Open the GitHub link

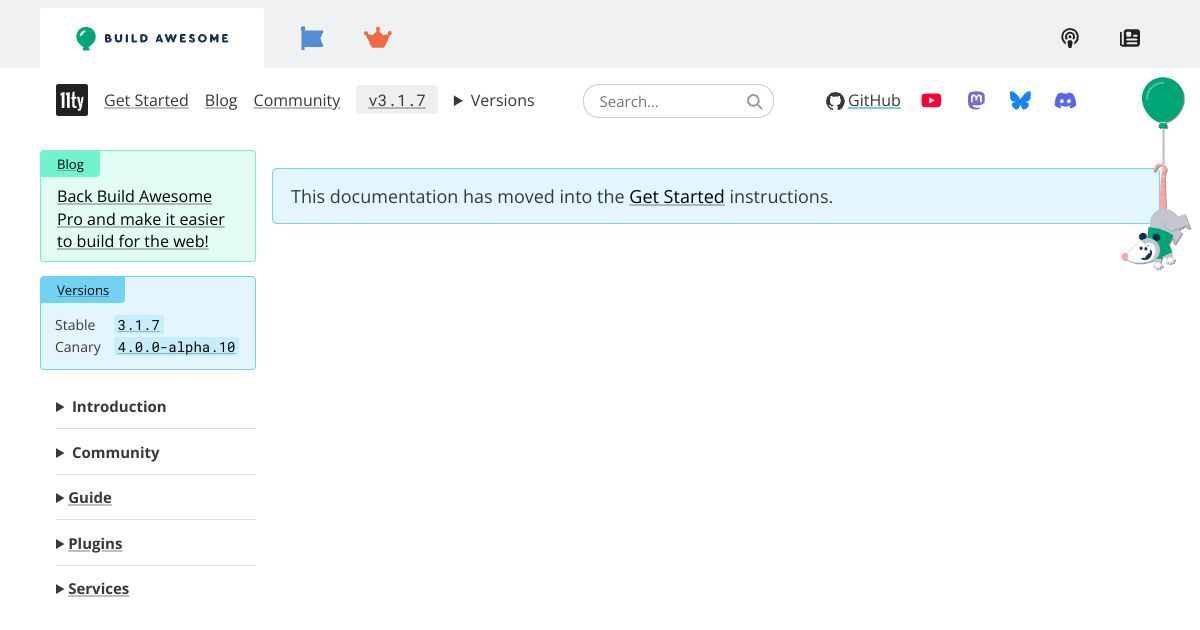pos(874,100)
